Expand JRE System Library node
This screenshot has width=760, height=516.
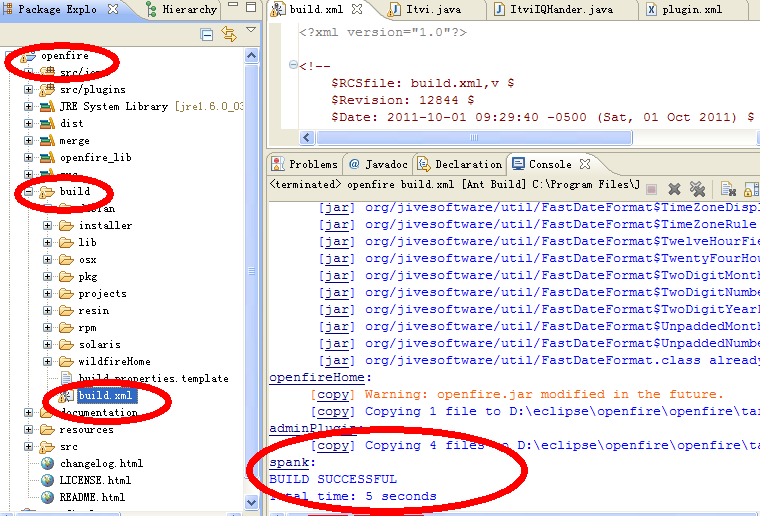click(x=28, y=107)
